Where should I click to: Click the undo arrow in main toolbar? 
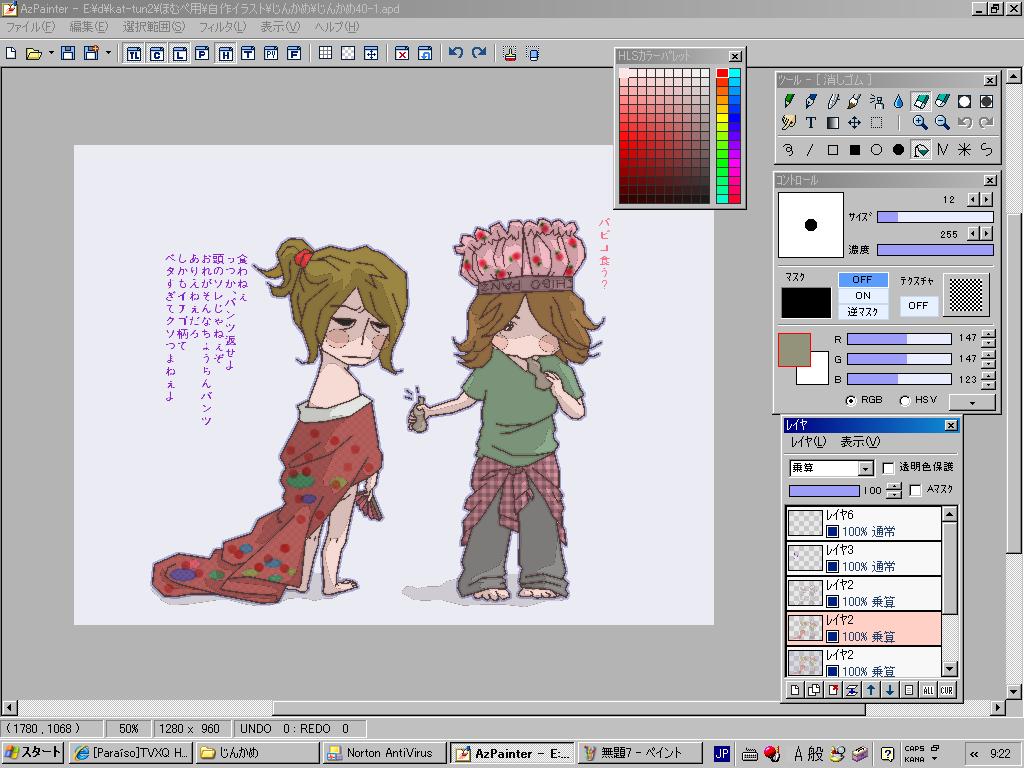click(x=456, y=53)
